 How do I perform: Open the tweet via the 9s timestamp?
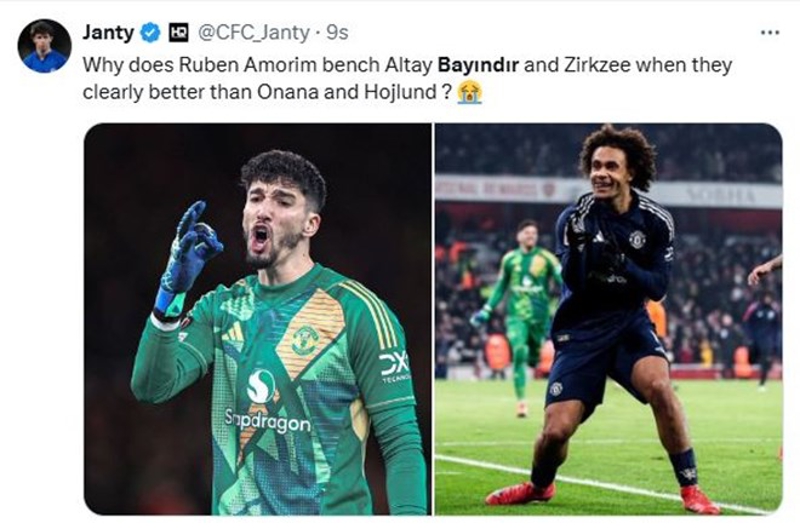pos(337,33)
